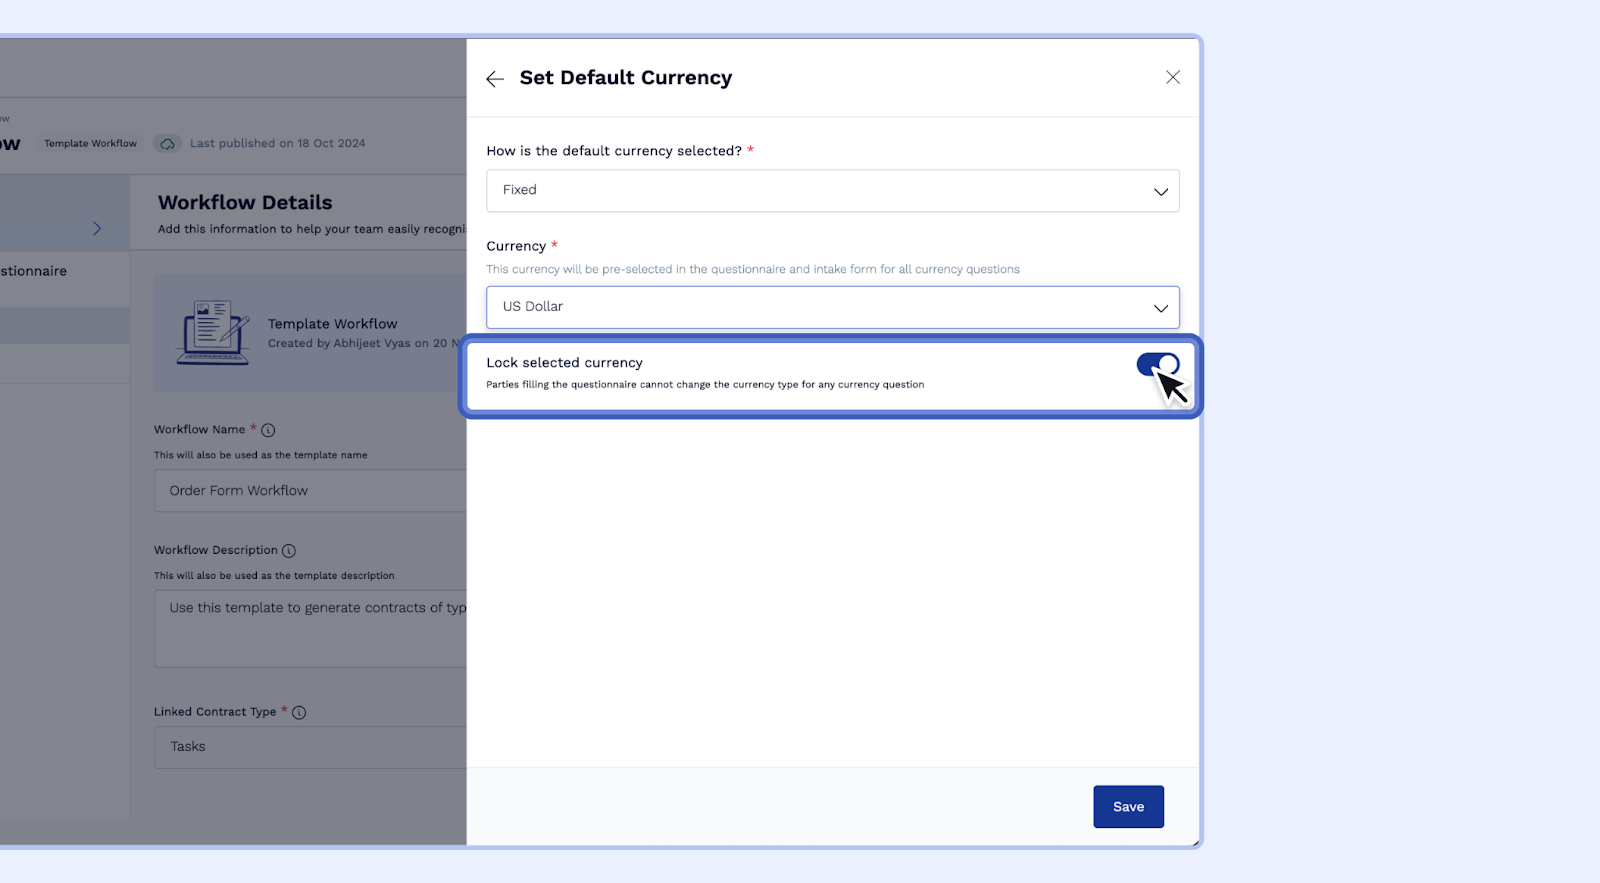Click the Workflow Name input field
The image size is (1600, 883).
pos(310,491)
